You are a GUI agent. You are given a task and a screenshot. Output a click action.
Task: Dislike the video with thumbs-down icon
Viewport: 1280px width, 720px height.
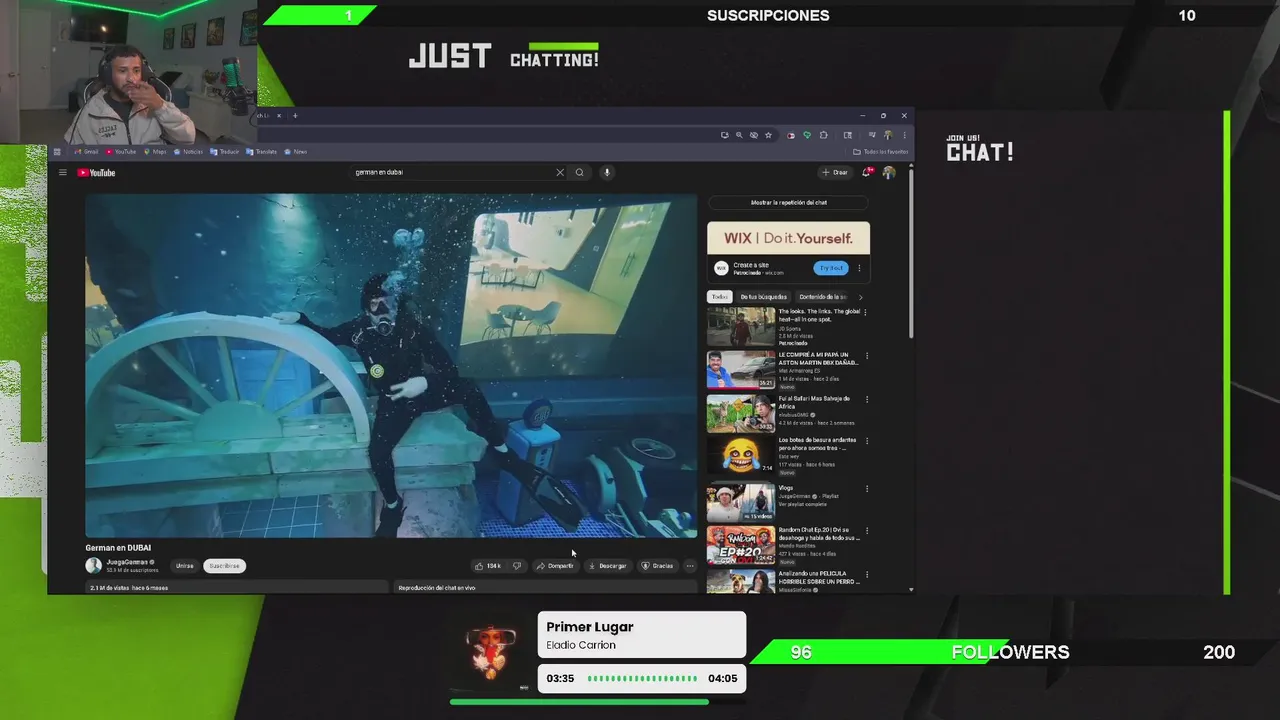(x=517, y=566)
